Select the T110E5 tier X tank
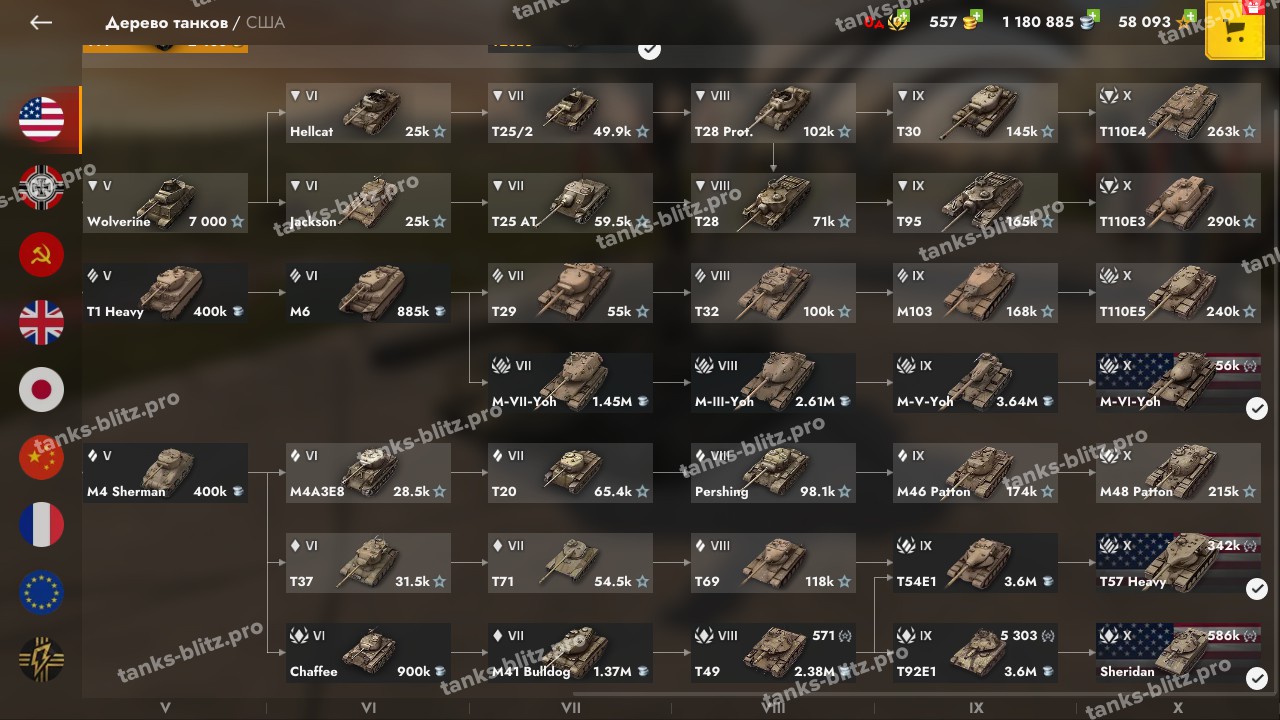Image resolution: width=1280 pixels, height=720 pixels. point(1178,293)
